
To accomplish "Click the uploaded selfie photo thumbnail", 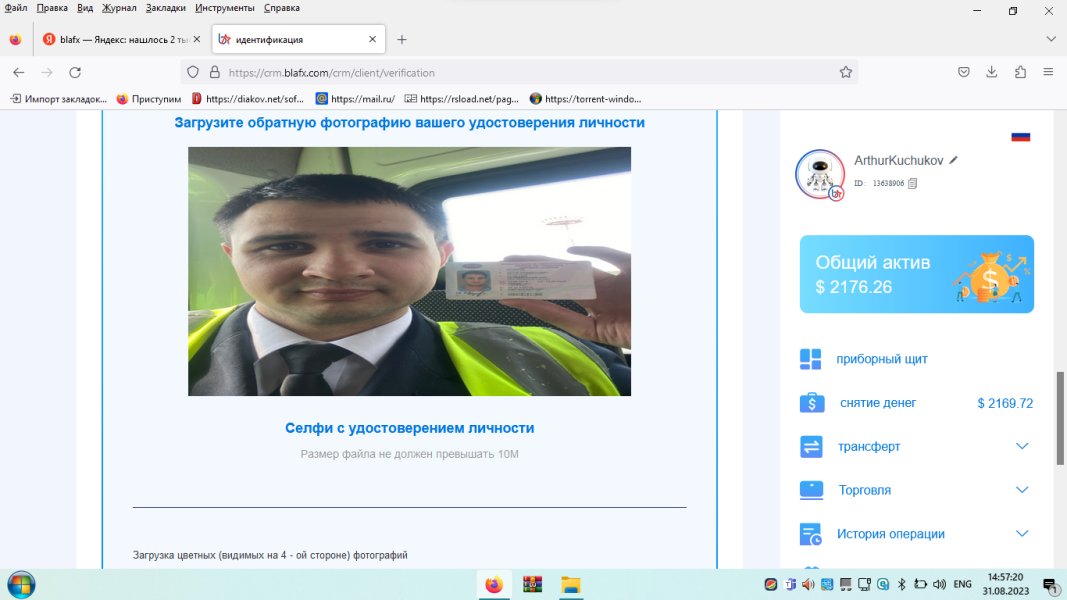I will (409, 271).
